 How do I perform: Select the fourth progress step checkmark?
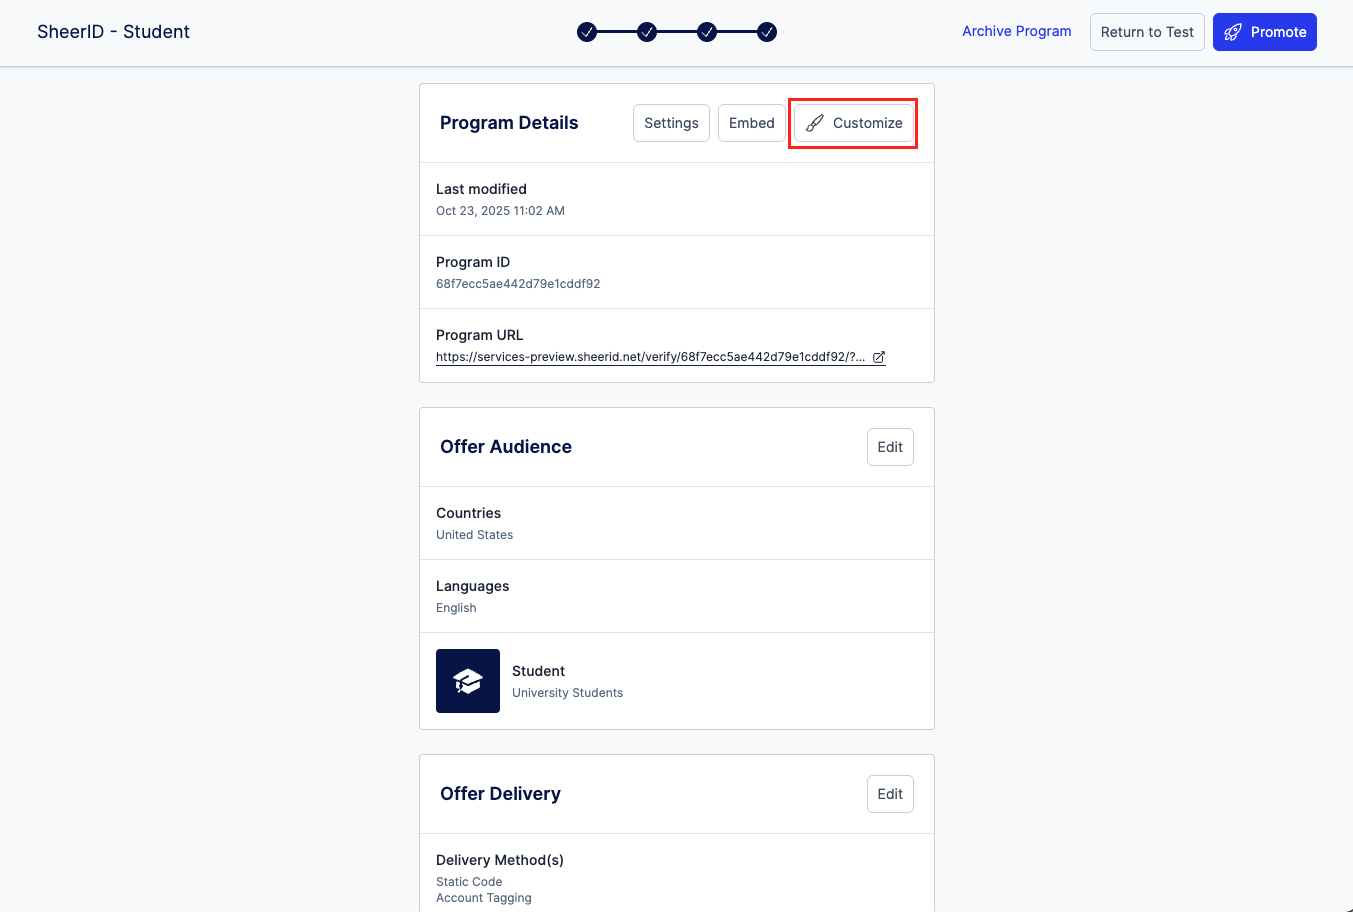[767, 32]
